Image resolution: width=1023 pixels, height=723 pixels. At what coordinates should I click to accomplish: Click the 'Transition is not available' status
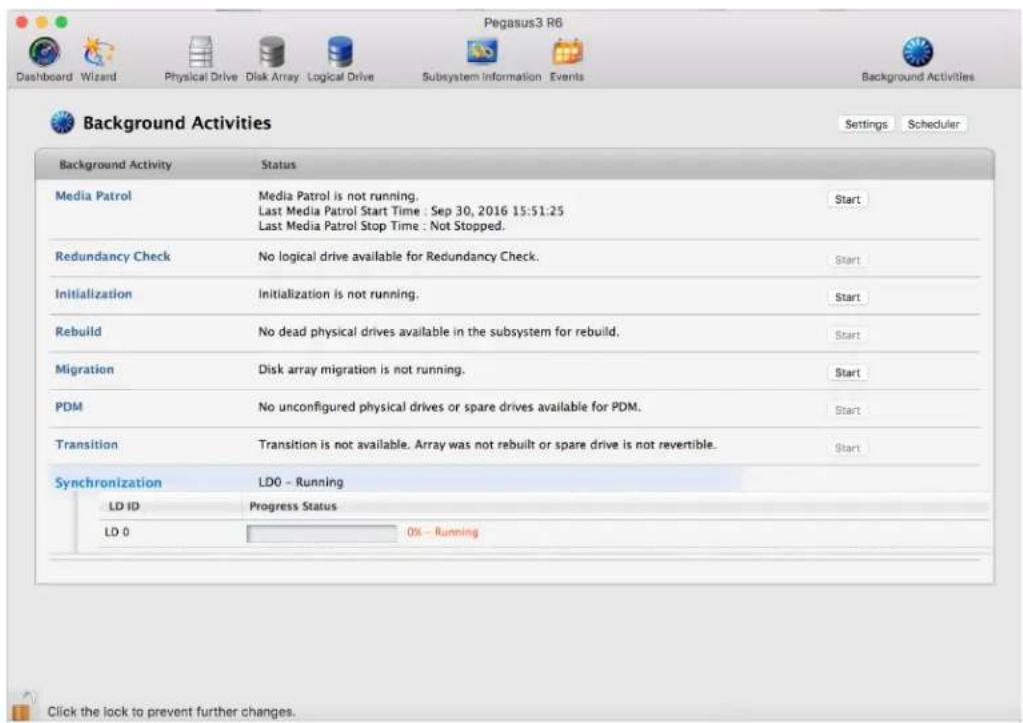[487, 444]
